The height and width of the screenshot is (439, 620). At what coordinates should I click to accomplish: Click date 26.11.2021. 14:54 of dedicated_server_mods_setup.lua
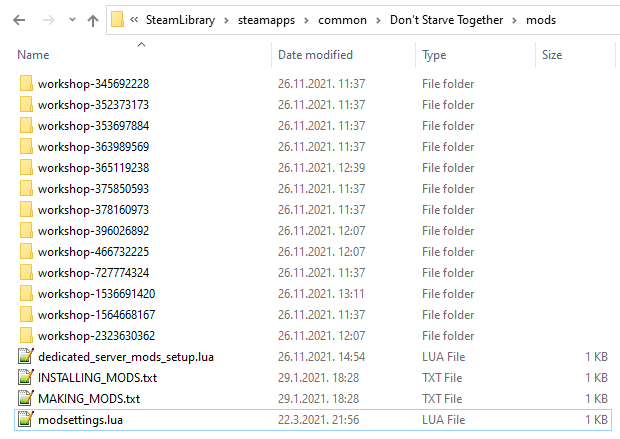[321, 357]
